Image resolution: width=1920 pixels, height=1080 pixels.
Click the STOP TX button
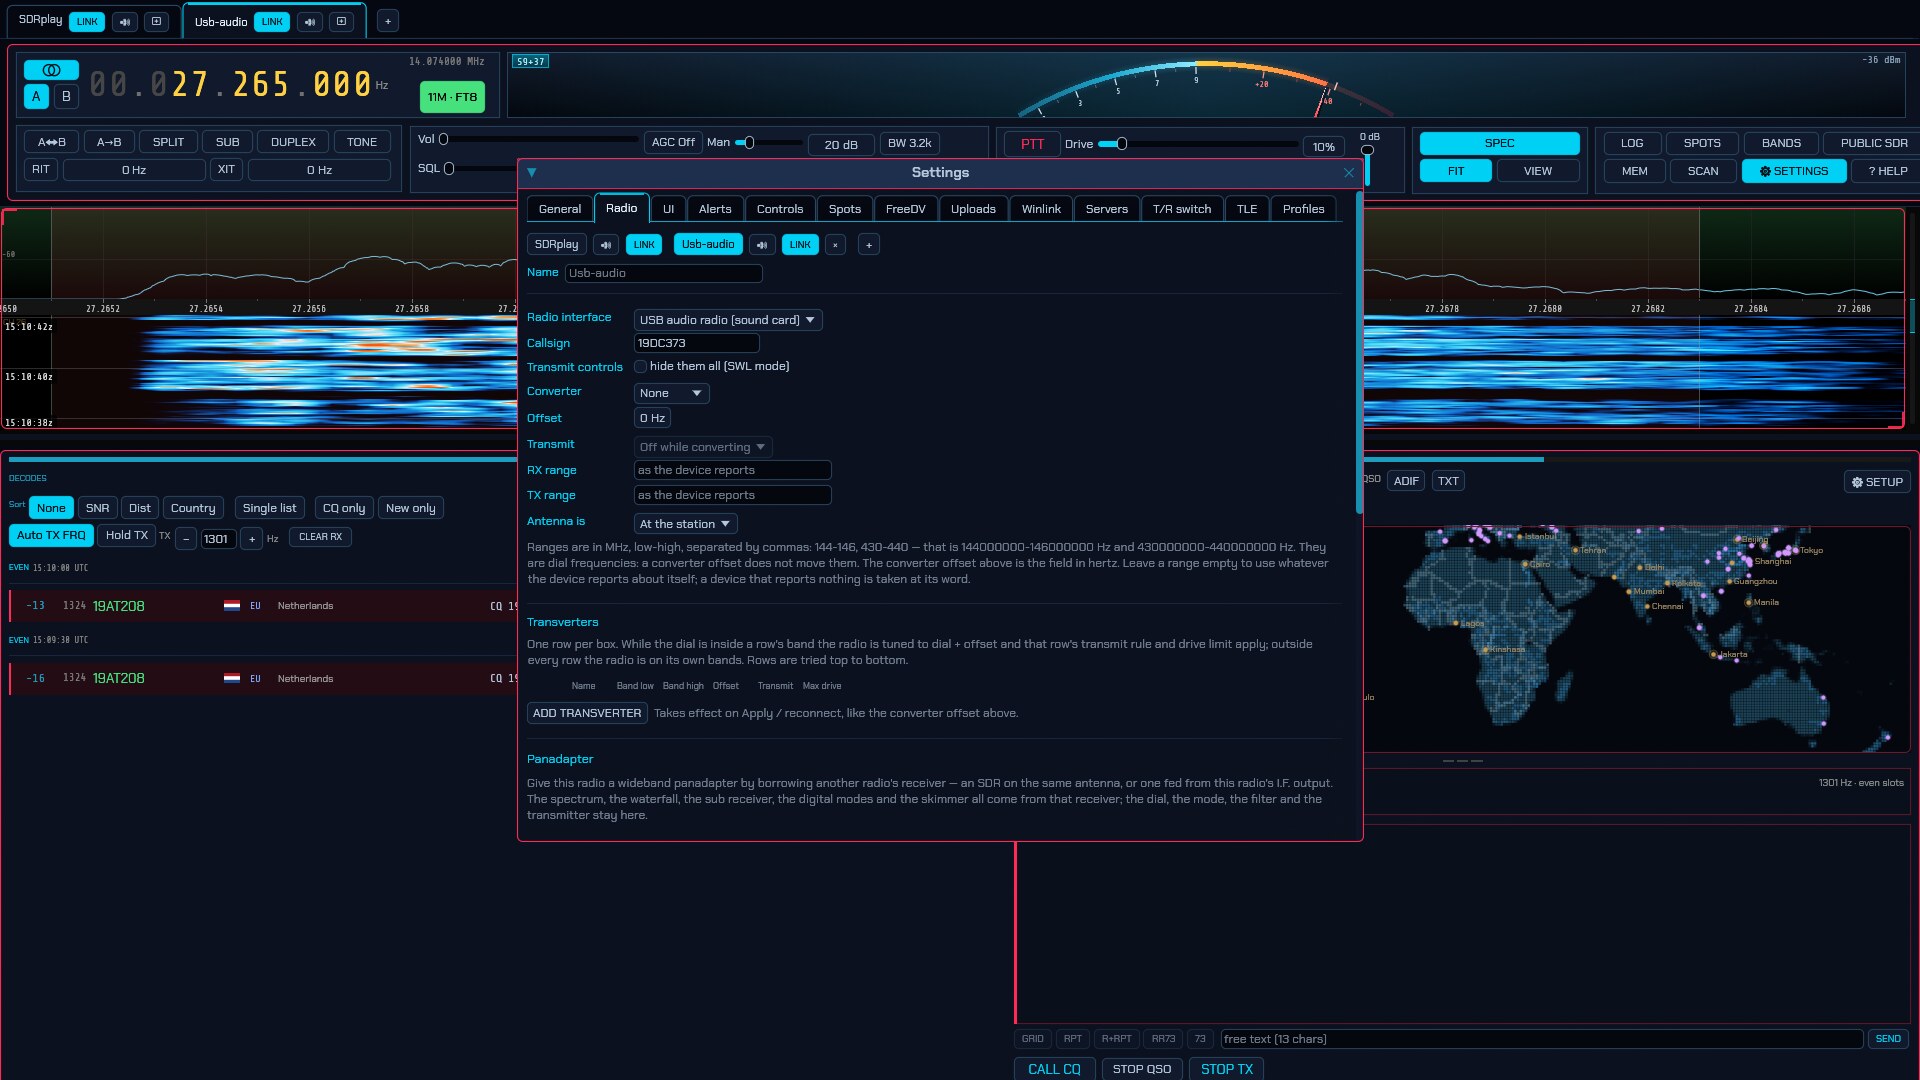click(x=1226, y=1069)
